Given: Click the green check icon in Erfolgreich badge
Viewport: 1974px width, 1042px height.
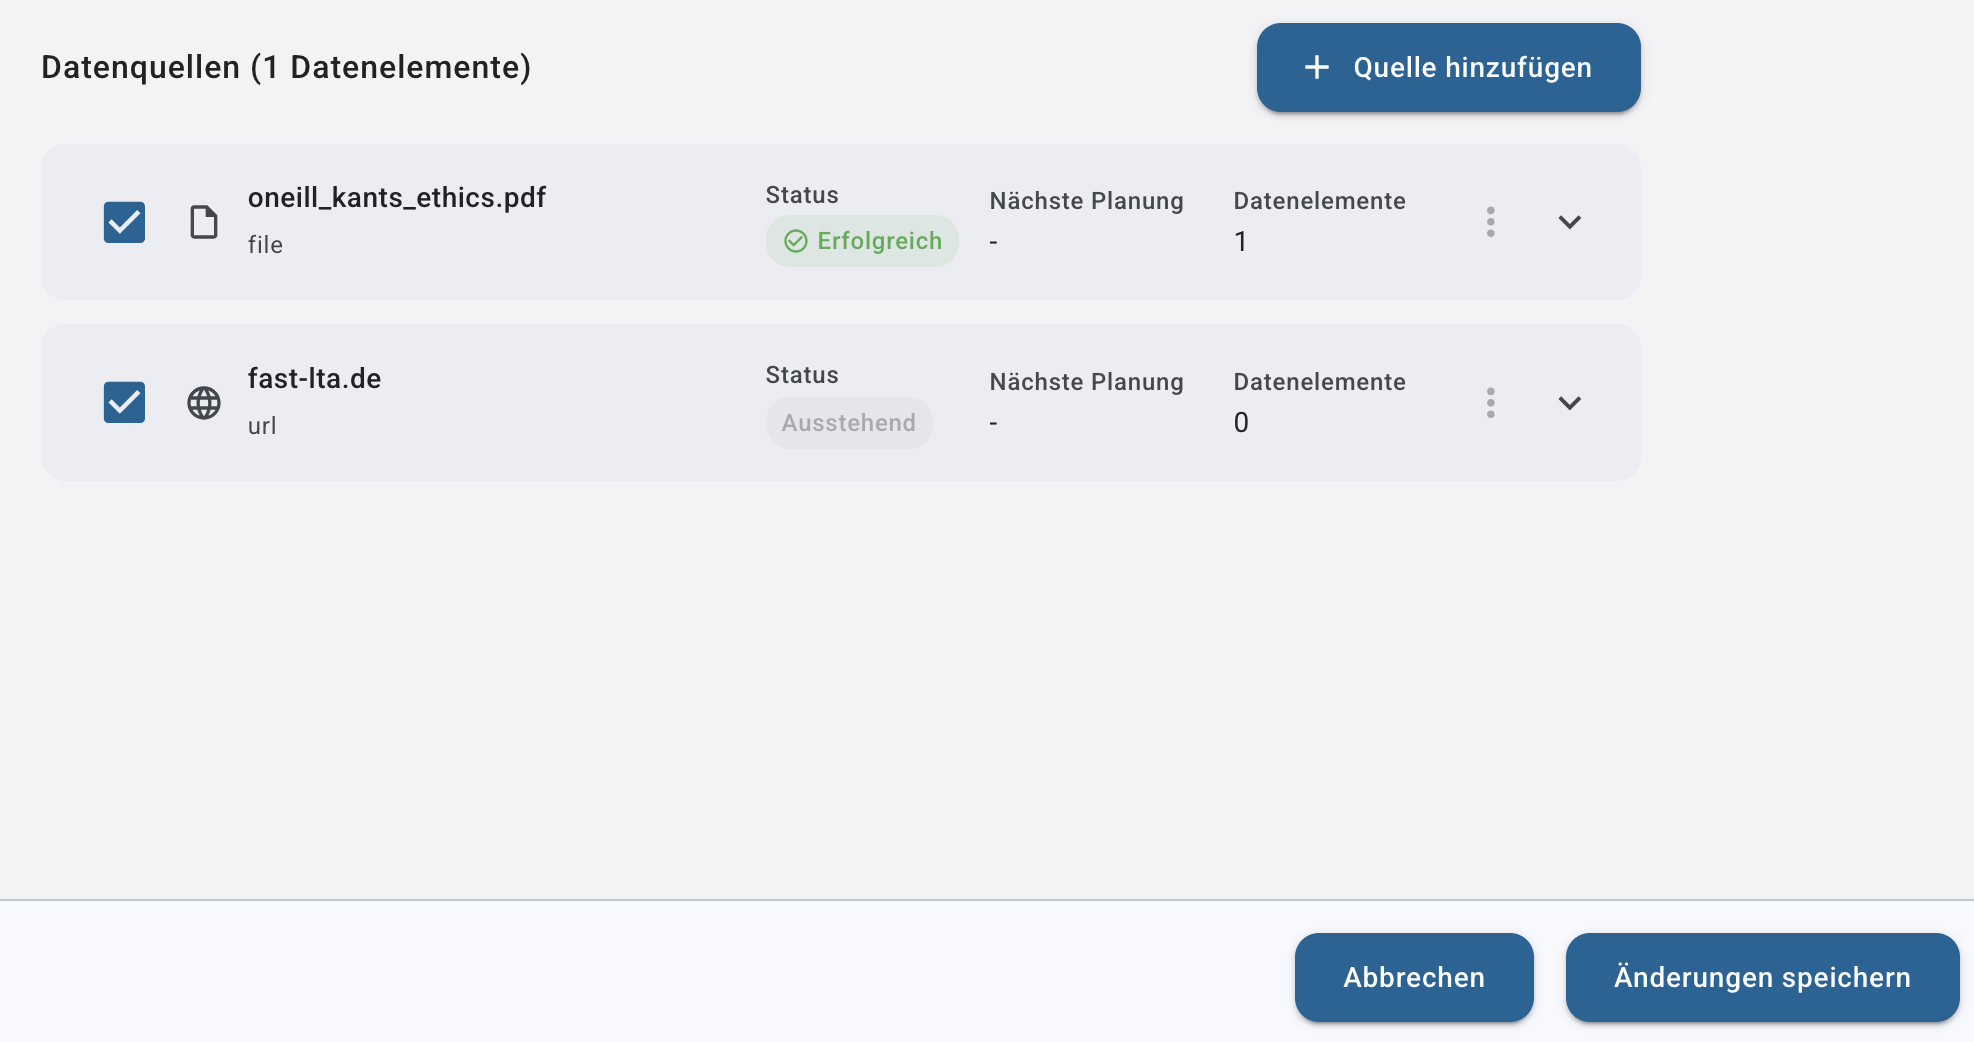Looking at the screenshot, I should (x=796, y=241).
